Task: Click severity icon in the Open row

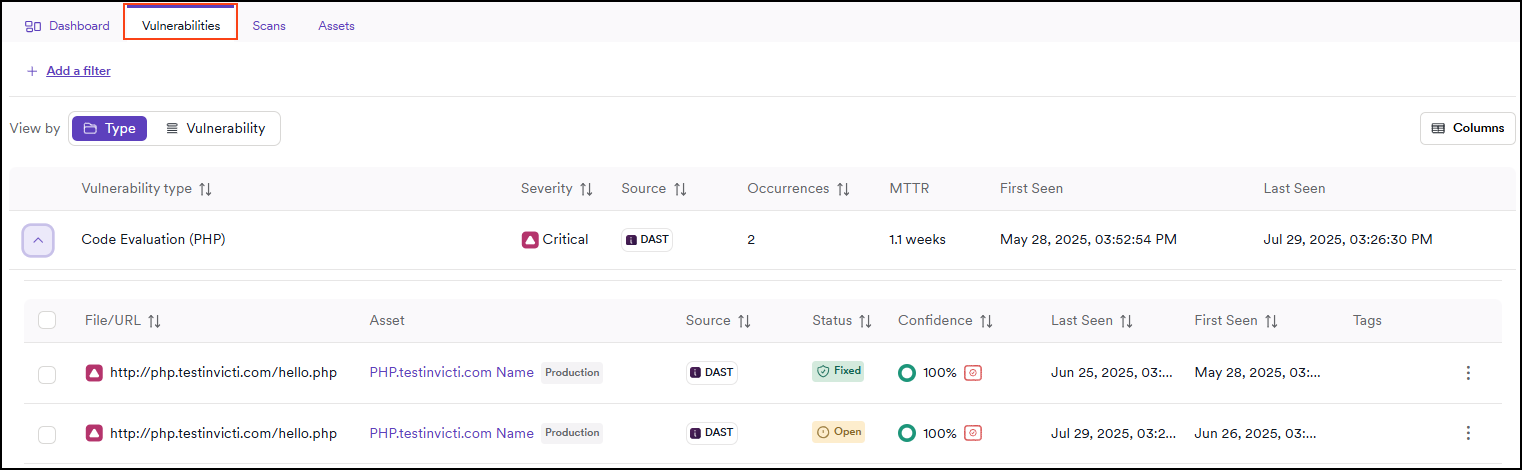Action: 94,433
